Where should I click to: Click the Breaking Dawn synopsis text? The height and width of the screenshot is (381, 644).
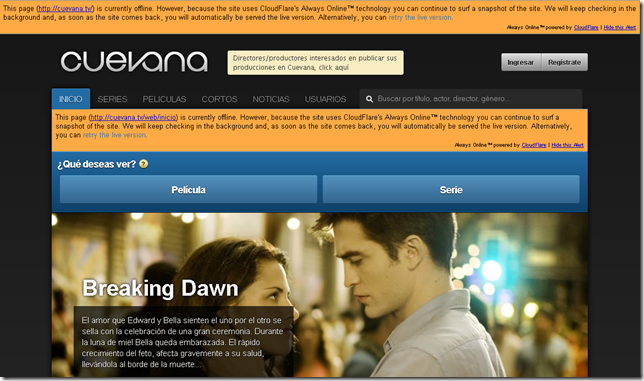point(182,342)
